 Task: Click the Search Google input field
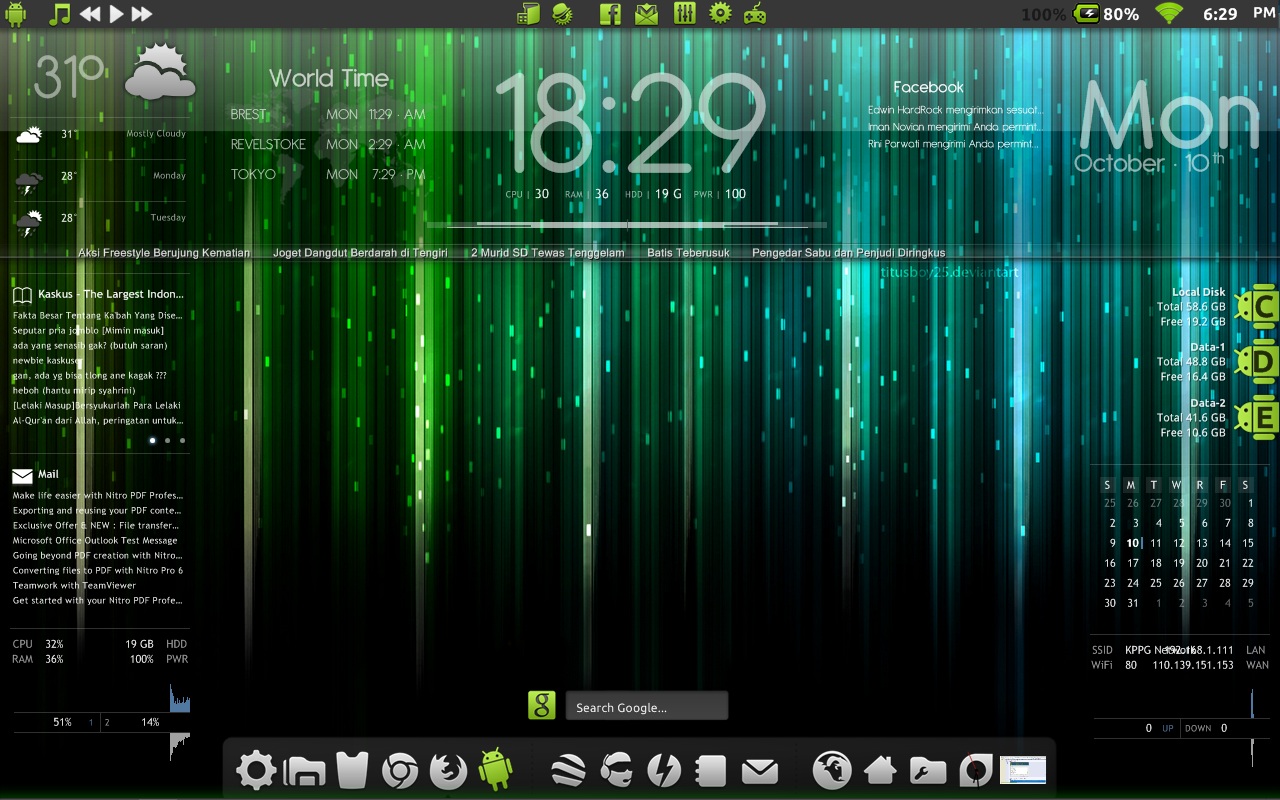(x=647, y=706)
